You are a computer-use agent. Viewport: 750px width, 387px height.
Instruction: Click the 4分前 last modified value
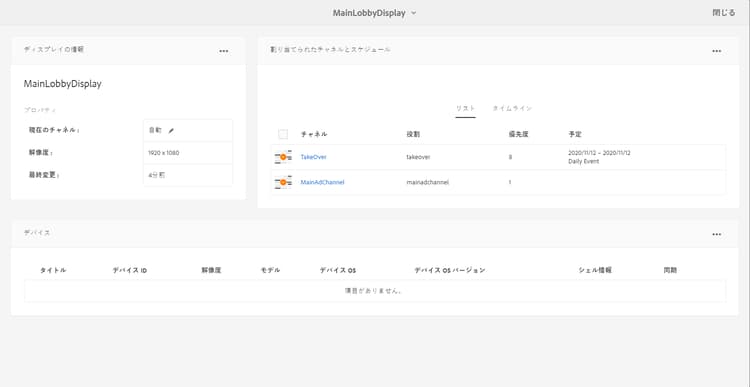click(156, 176)
